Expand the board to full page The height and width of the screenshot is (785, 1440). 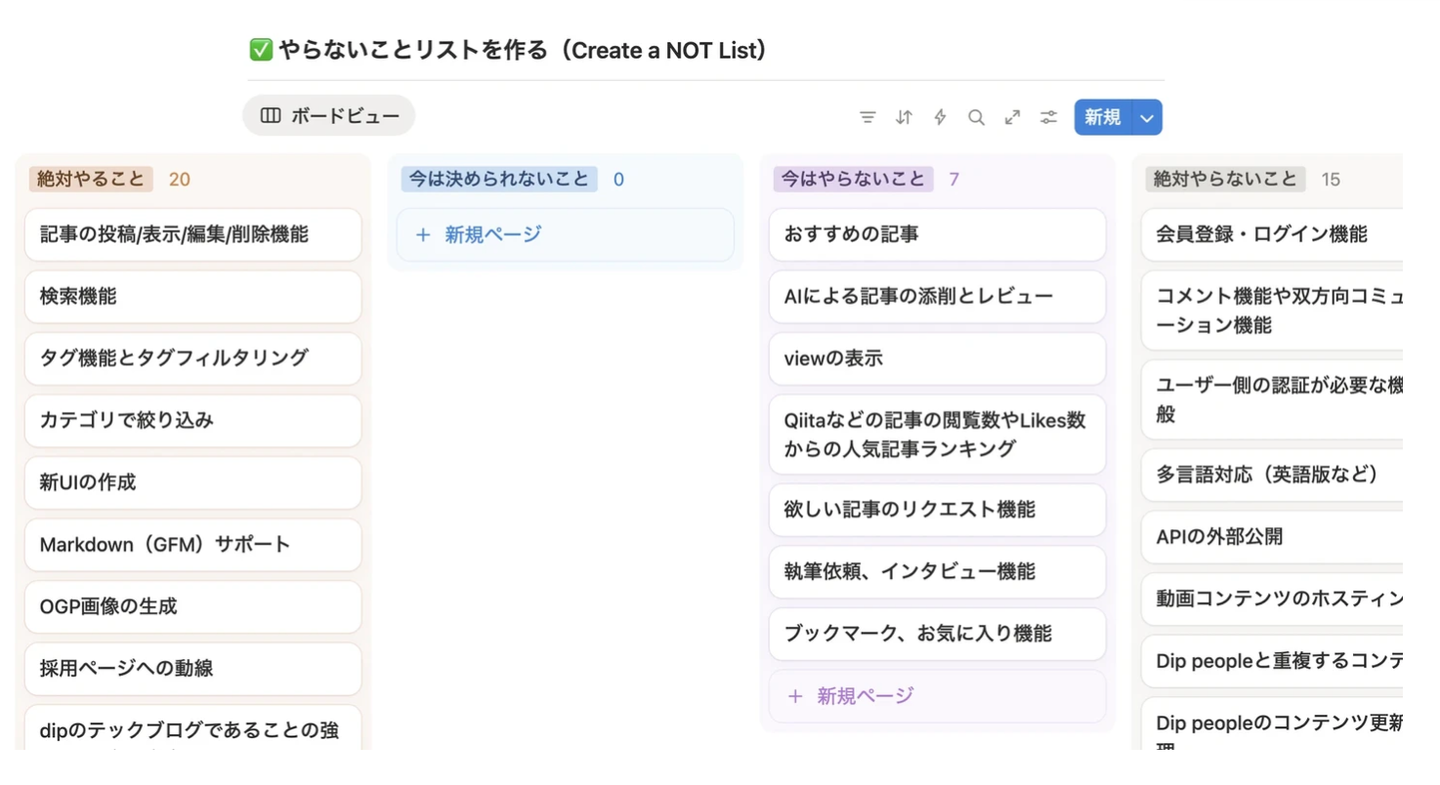(1012, 117)
